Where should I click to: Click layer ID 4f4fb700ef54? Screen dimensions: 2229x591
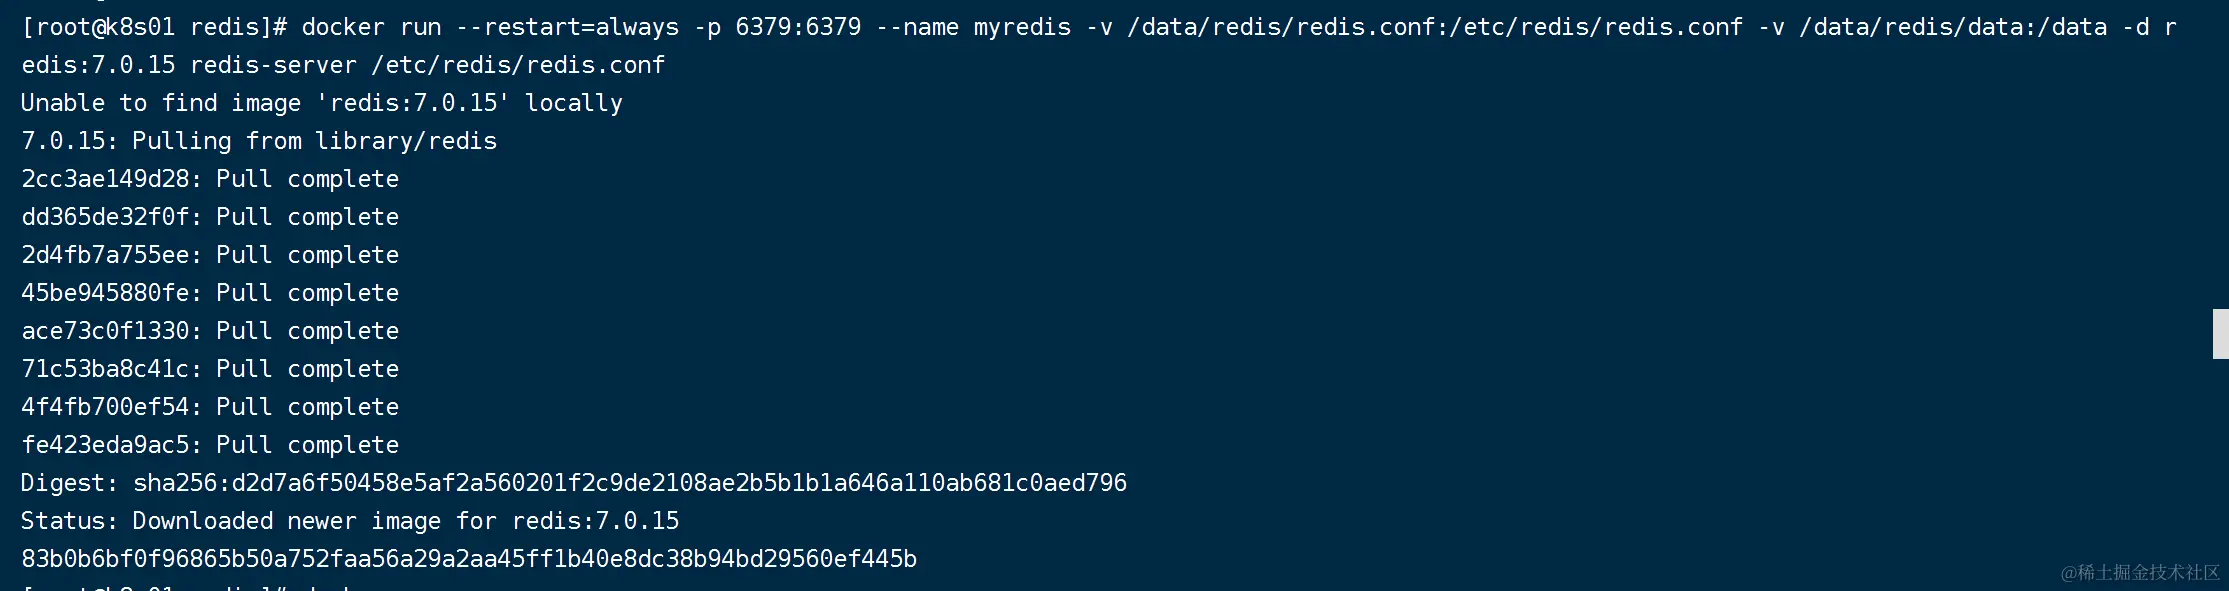tap(105, 407)
